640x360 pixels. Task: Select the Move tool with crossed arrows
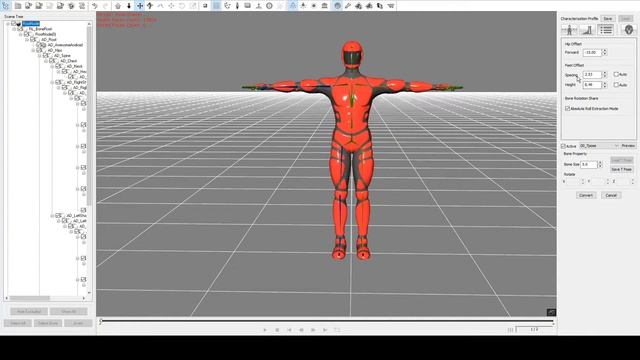[140, 6]
